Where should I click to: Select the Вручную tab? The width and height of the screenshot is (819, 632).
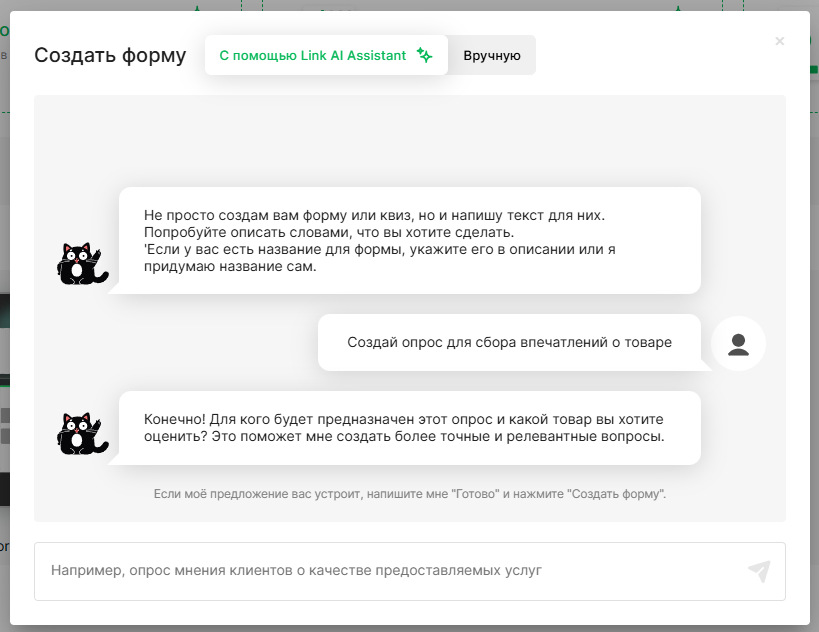pos(492,55)
